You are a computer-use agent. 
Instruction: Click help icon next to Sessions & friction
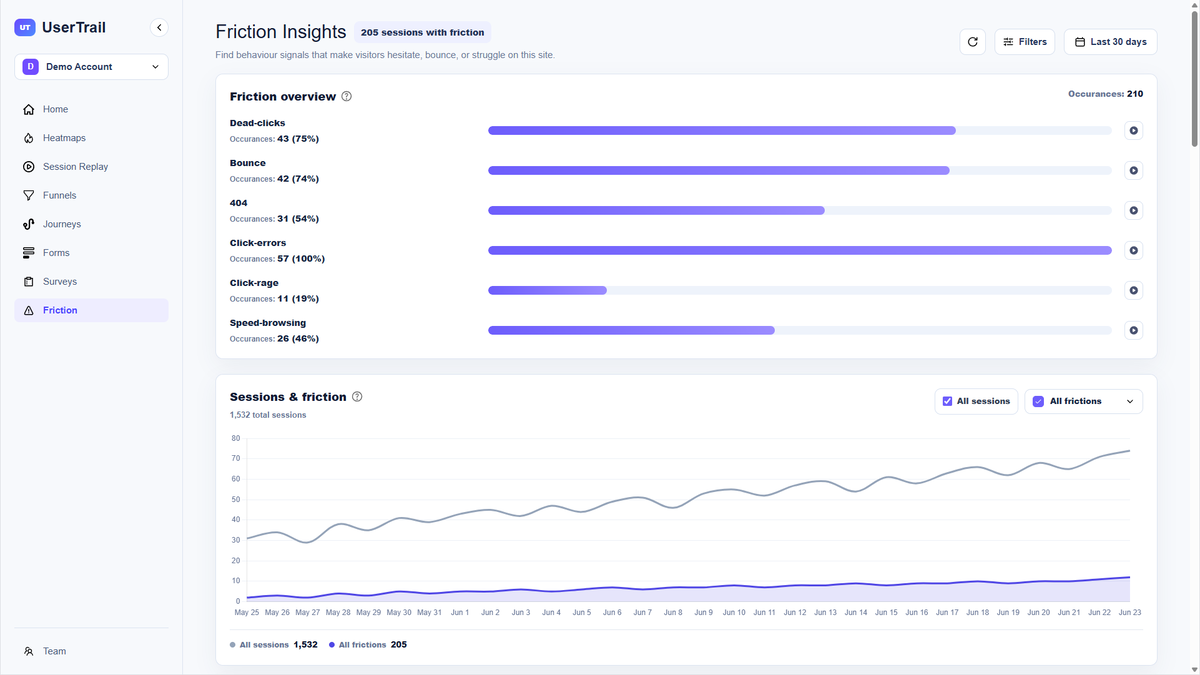pos(357,397)
